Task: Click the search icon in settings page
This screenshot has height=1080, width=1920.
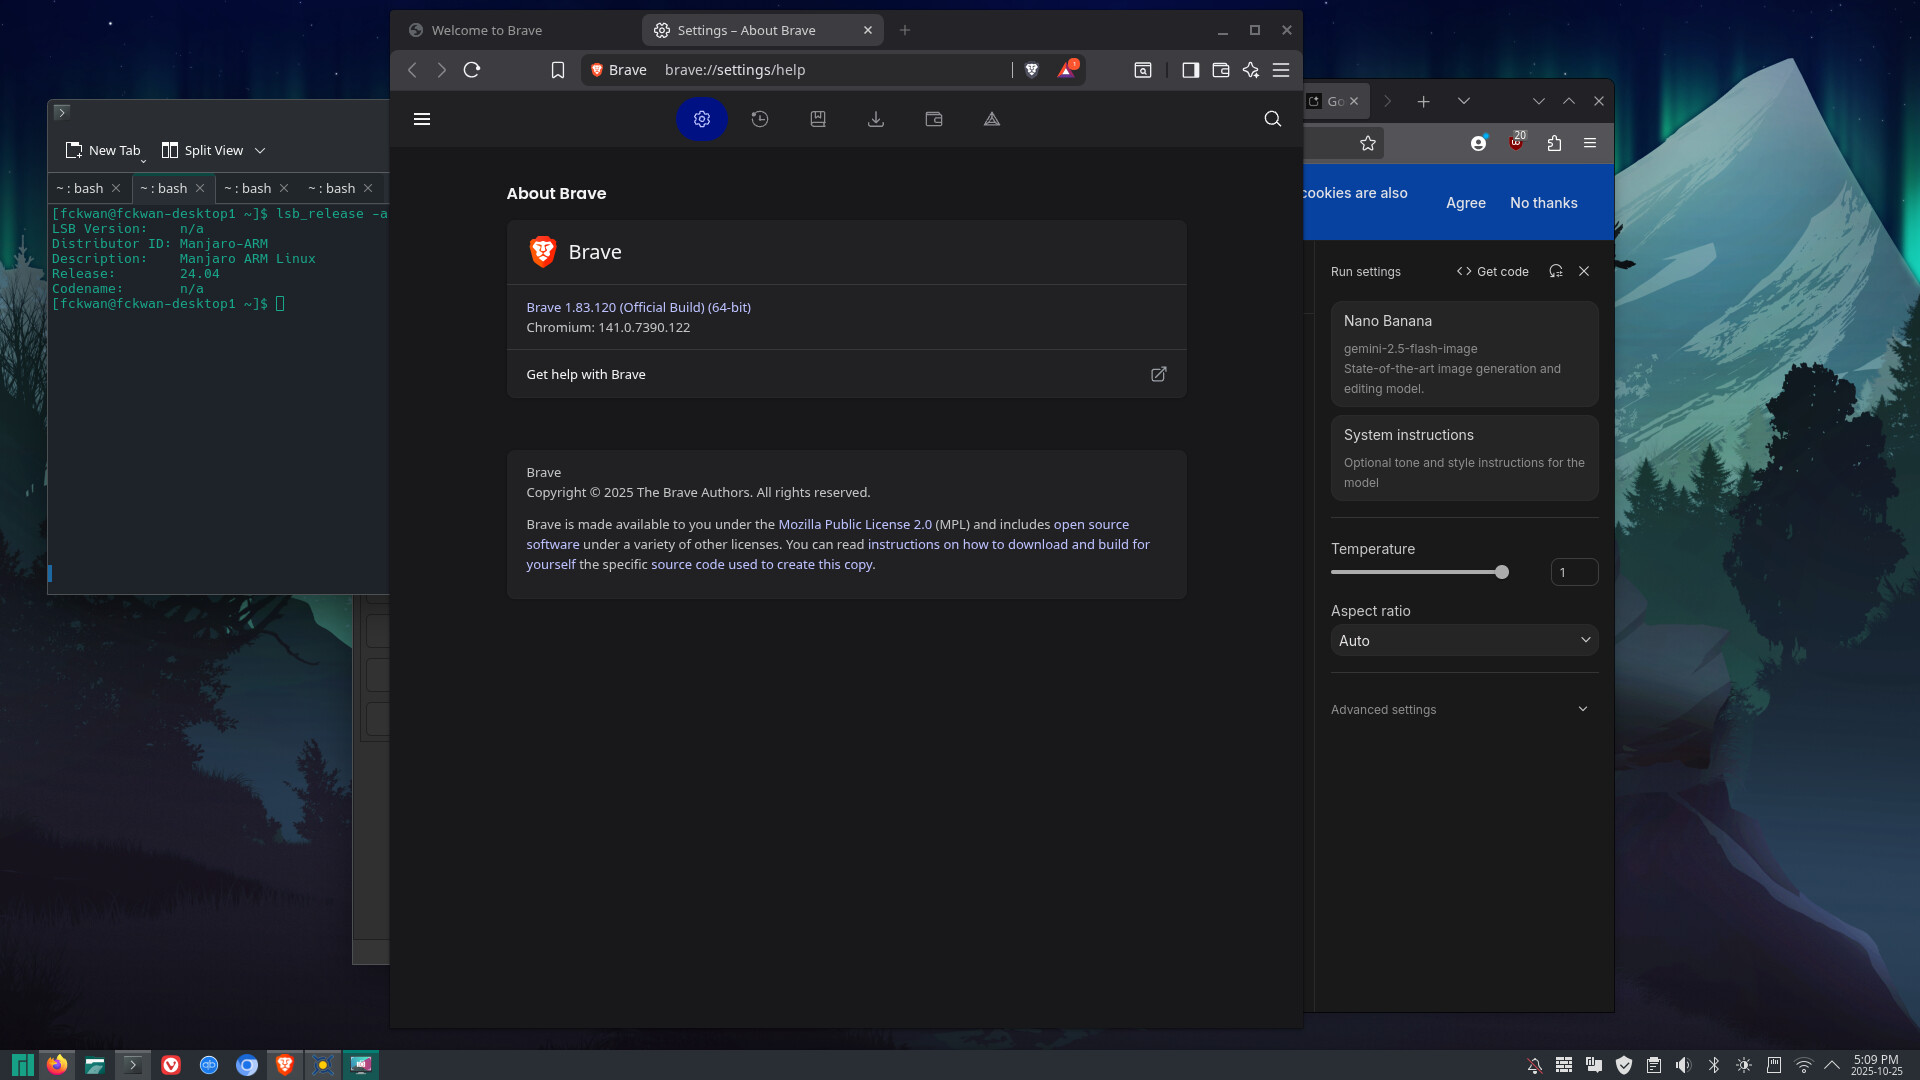Action: click(x=1272, y=119)
